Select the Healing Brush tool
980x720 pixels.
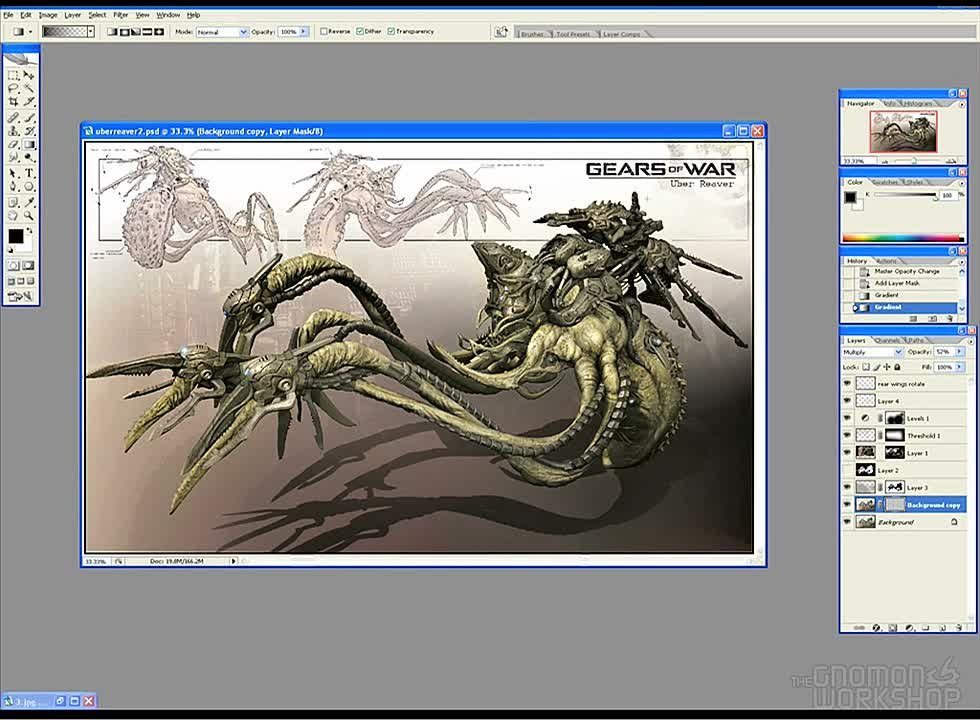coord(13,118)
